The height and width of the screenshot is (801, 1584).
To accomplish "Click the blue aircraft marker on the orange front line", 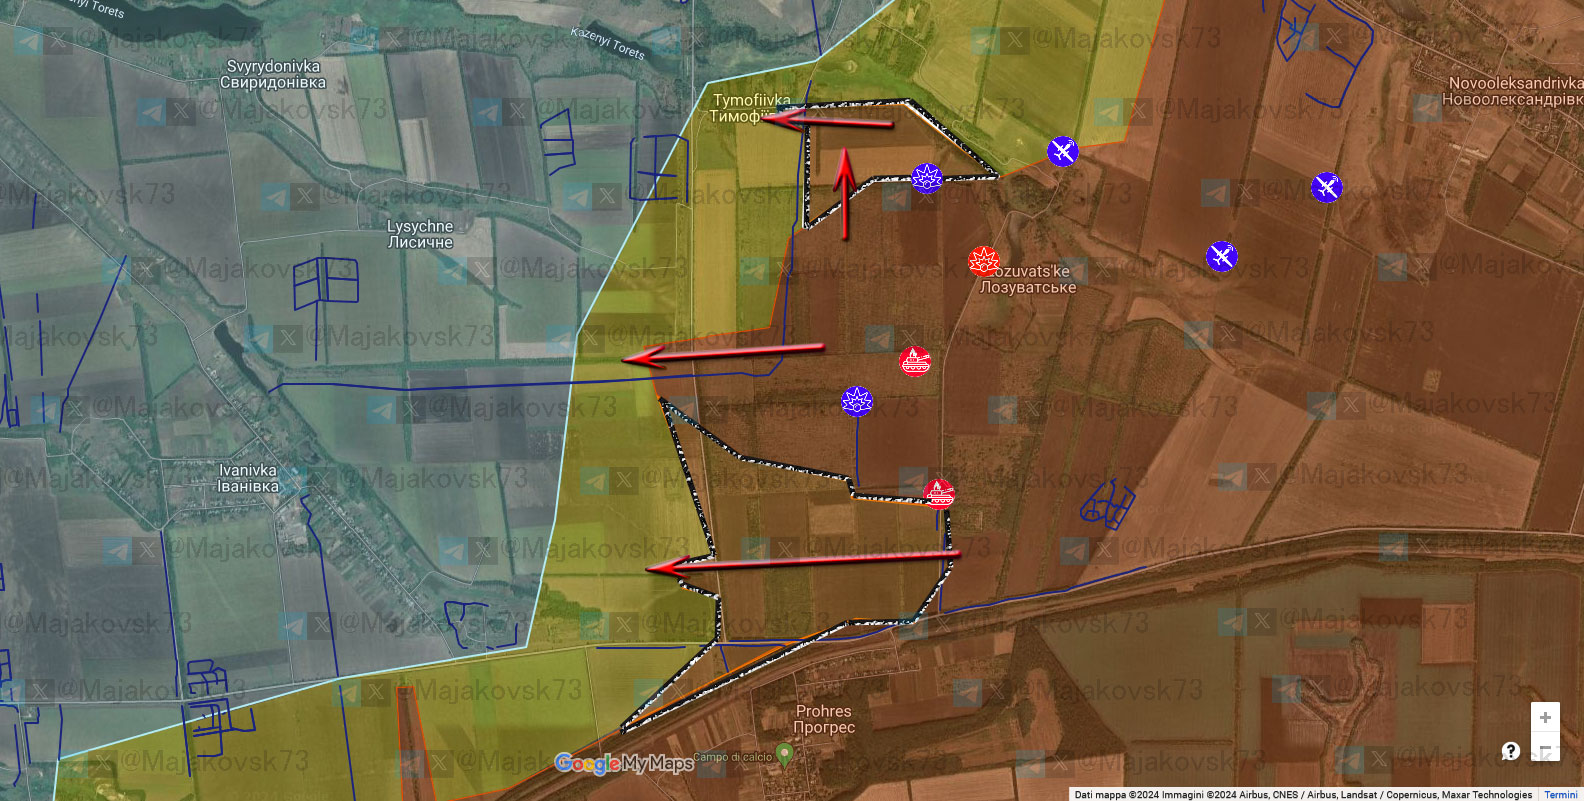I will pos(1063,151).
